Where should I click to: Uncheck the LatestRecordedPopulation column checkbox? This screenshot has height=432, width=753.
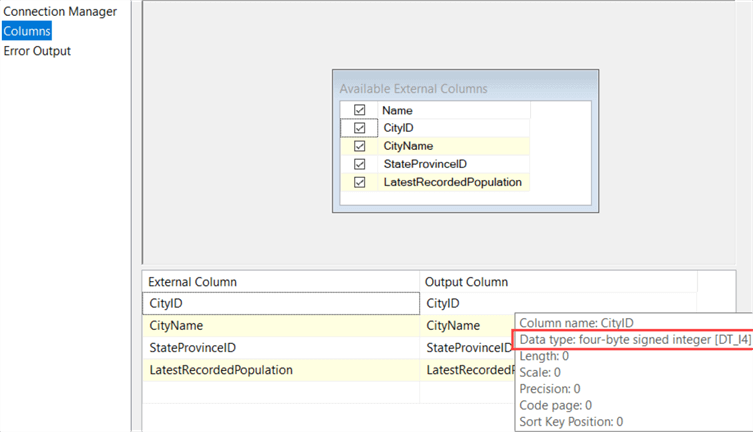pyautogui.click(x=359, y=182)
